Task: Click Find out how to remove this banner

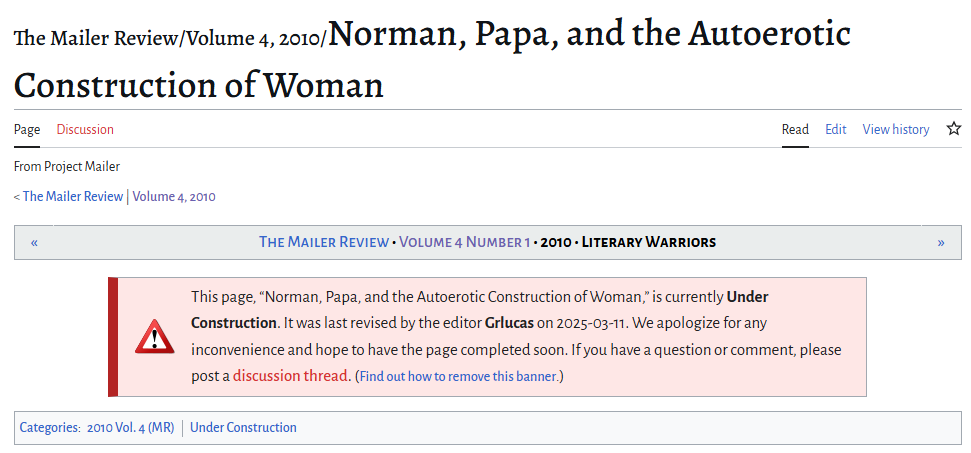Action: pyautogui.click(x=458, y=376)
